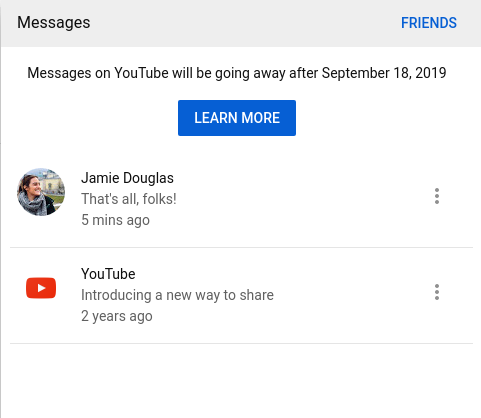481x418 pixels.
Task: Select the YouTube sender name in list
Action: point(108,274)
